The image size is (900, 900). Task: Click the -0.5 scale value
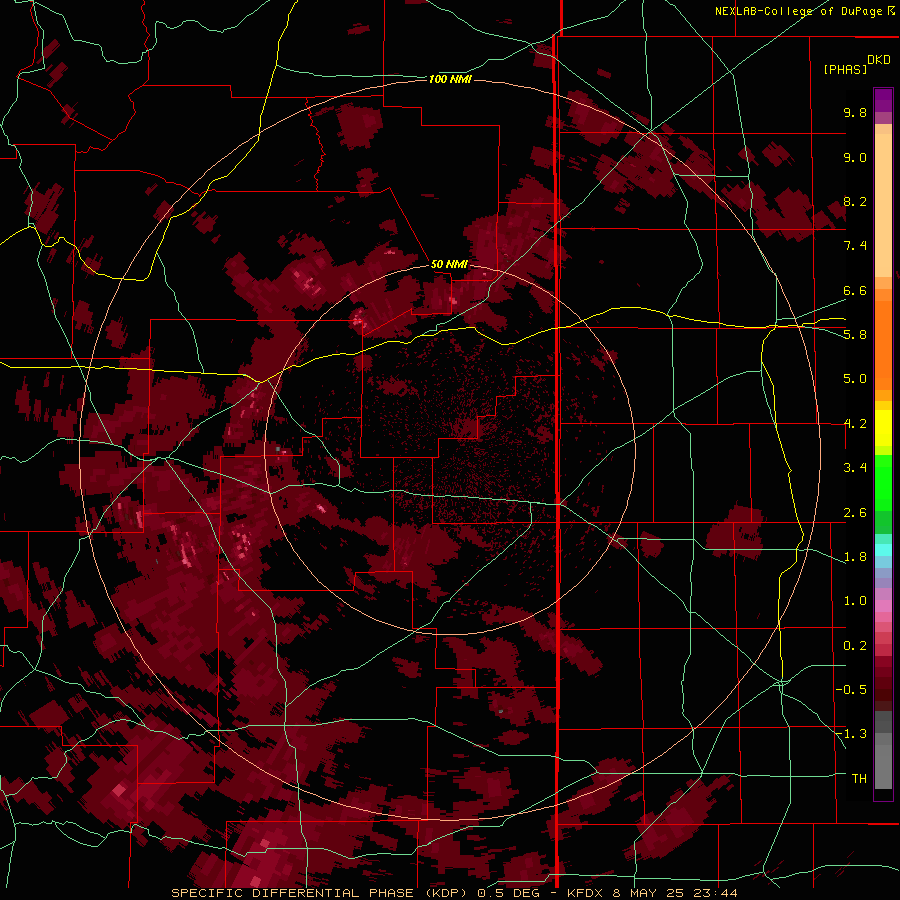(851, 690)
